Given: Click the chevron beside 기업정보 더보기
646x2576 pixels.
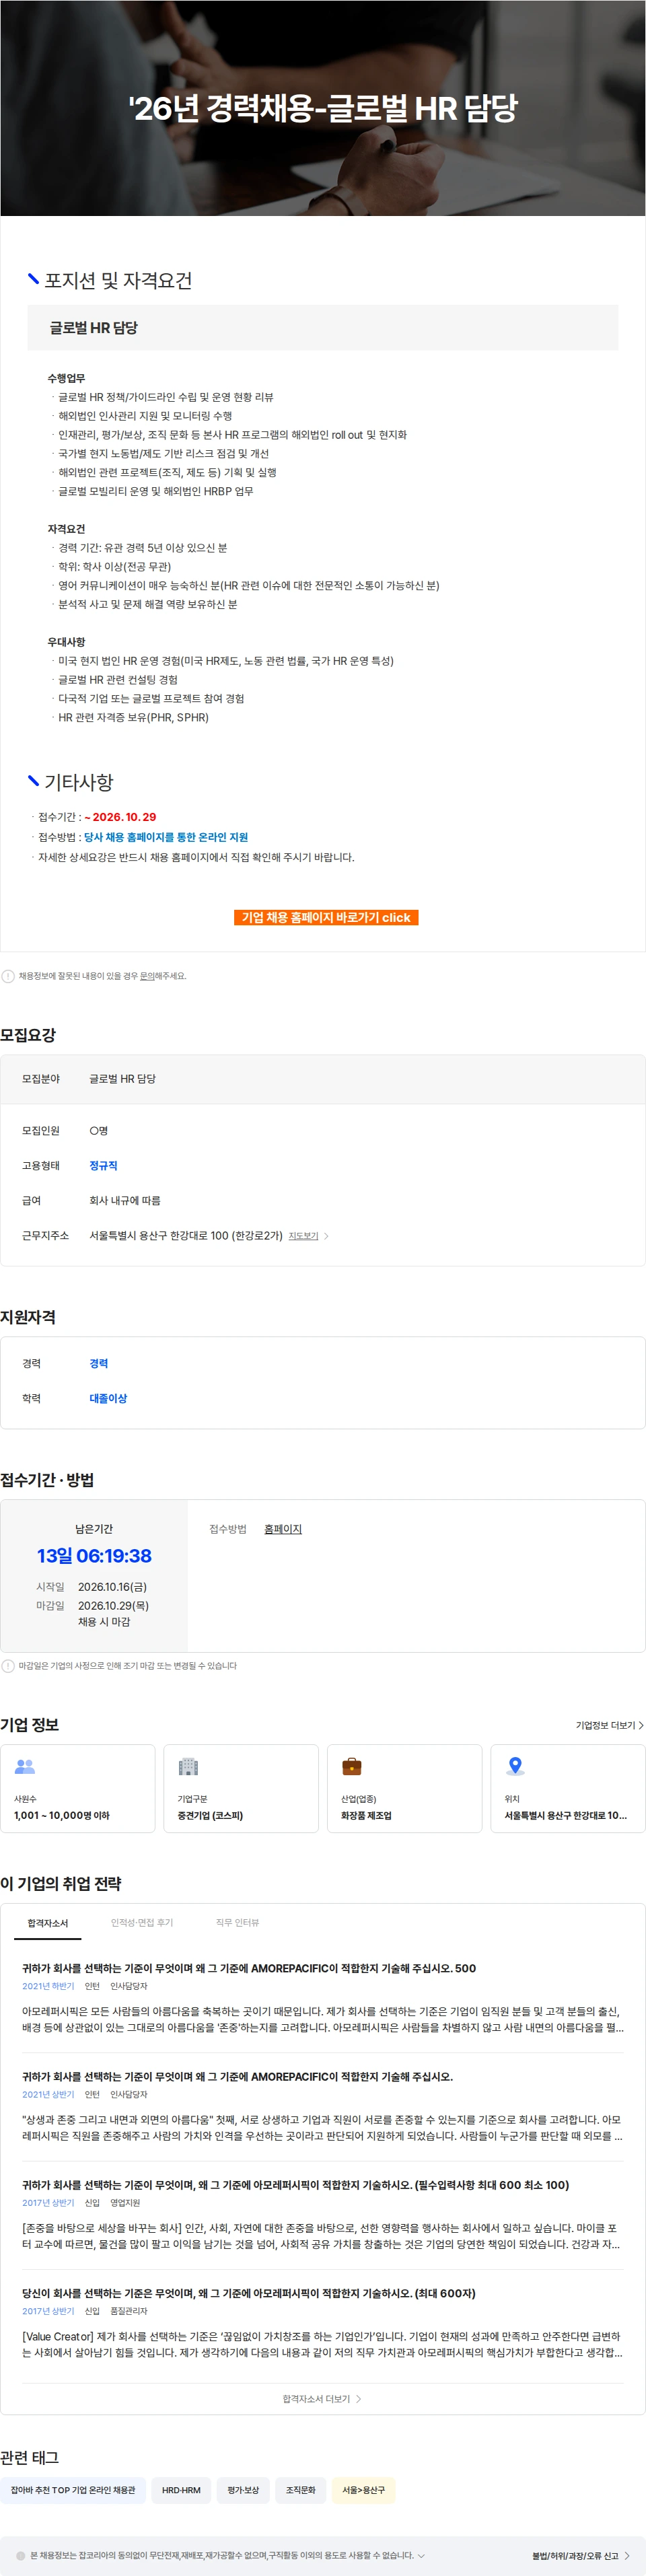Looking at the screenshot, I should pyautogui.click(x=640, y=1725).
